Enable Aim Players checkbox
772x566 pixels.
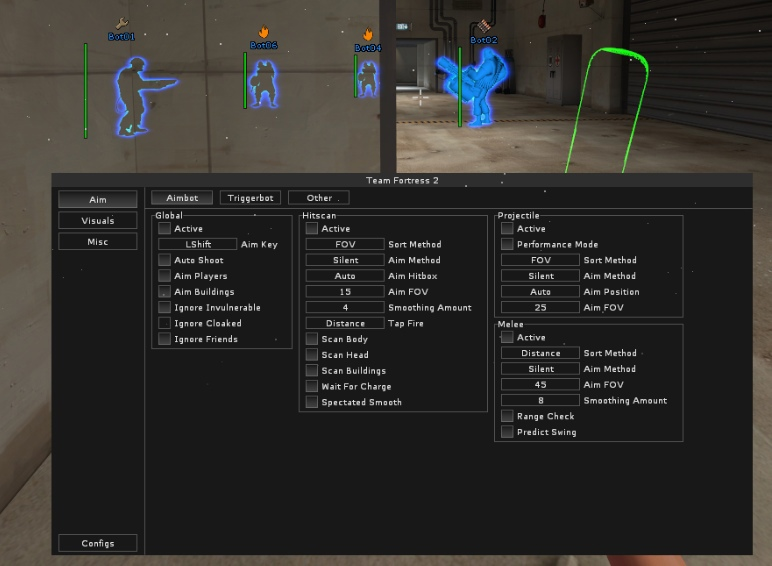[164, 276]
